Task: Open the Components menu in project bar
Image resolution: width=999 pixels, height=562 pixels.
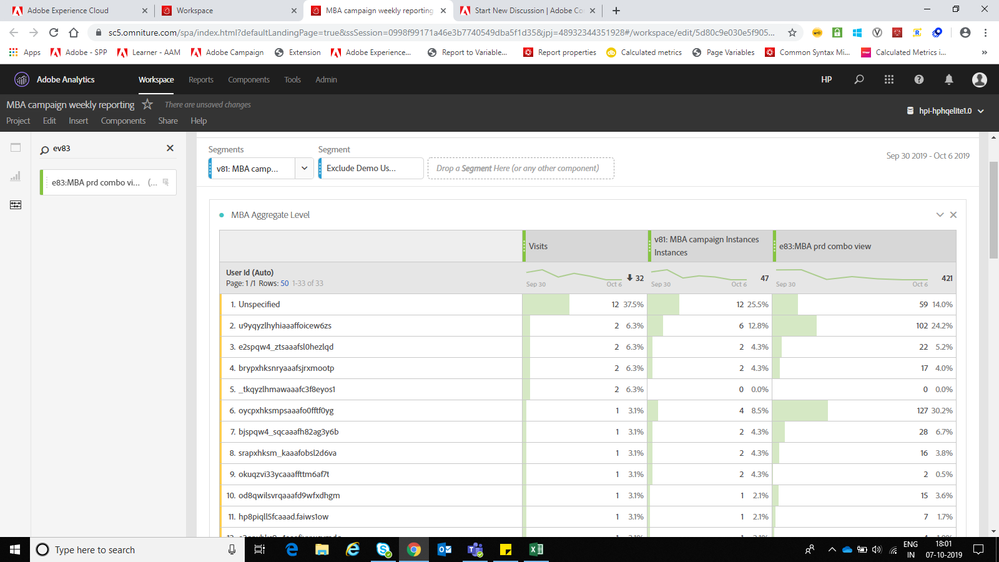Action: pos(123,121)
